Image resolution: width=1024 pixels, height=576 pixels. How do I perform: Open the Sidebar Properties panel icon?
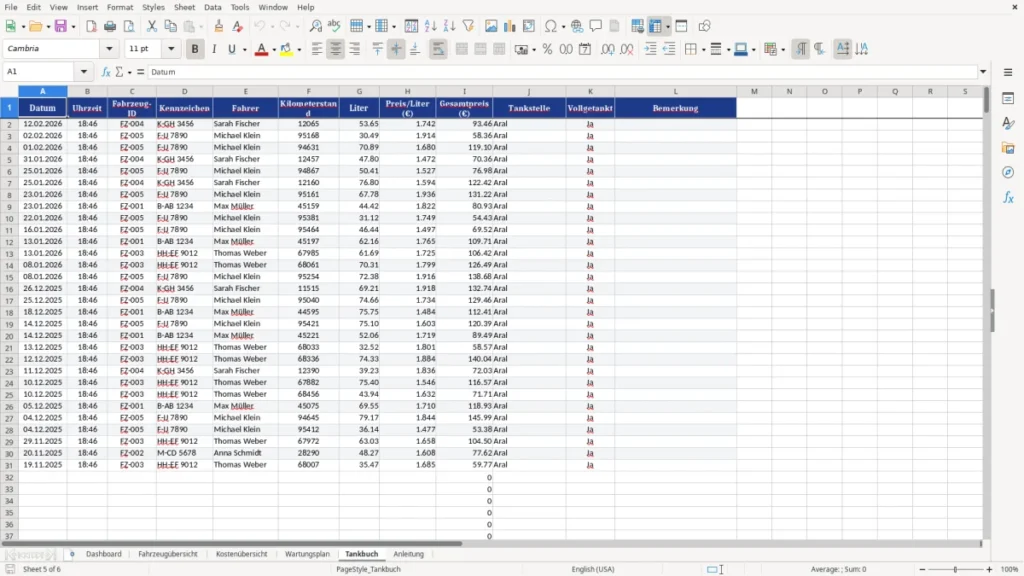(1008, 99)
